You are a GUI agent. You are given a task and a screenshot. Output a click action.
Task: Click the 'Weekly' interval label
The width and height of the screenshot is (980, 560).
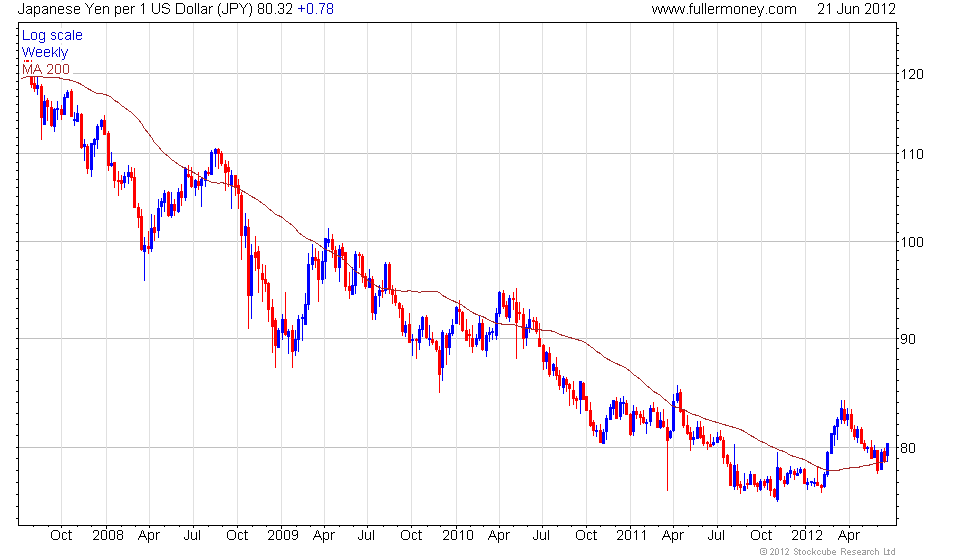[45, 52]
